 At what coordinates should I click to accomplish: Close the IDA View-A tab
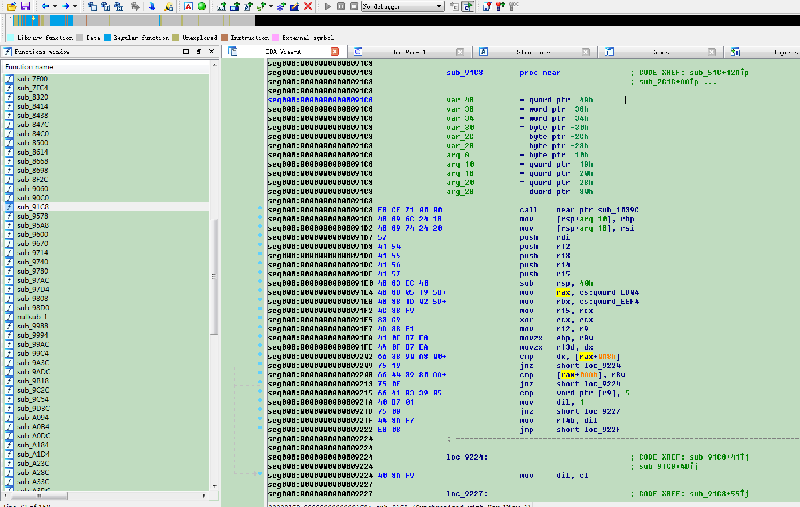click(333, 51)
